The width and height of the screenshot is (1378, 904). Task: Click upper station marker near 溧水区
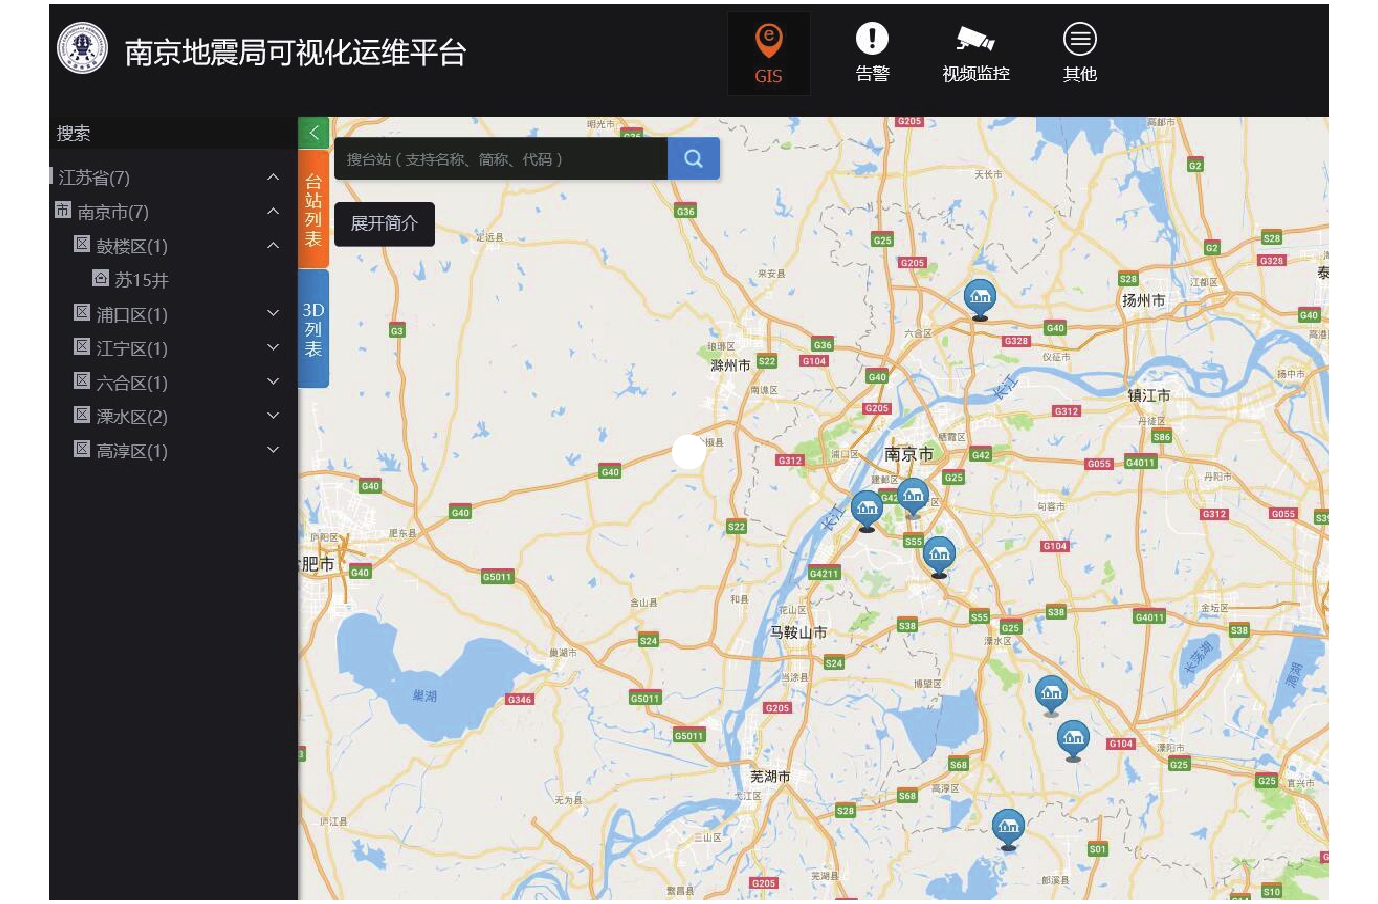coord(1050,694)
